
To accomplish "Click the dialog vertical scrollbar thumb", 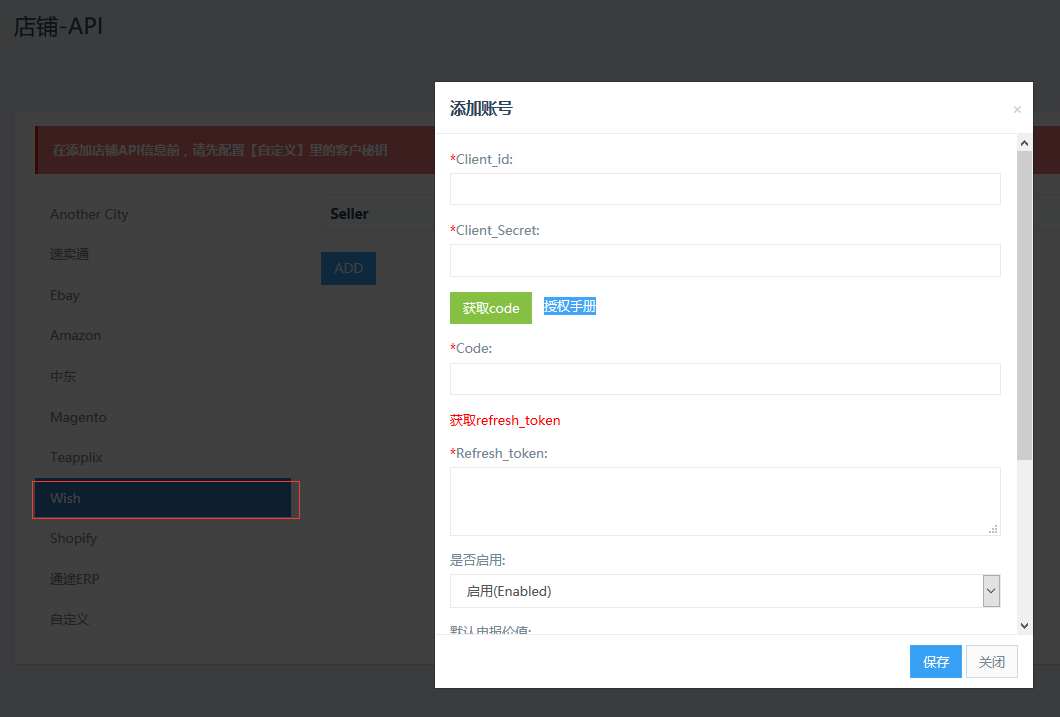I will (1024, 305).
